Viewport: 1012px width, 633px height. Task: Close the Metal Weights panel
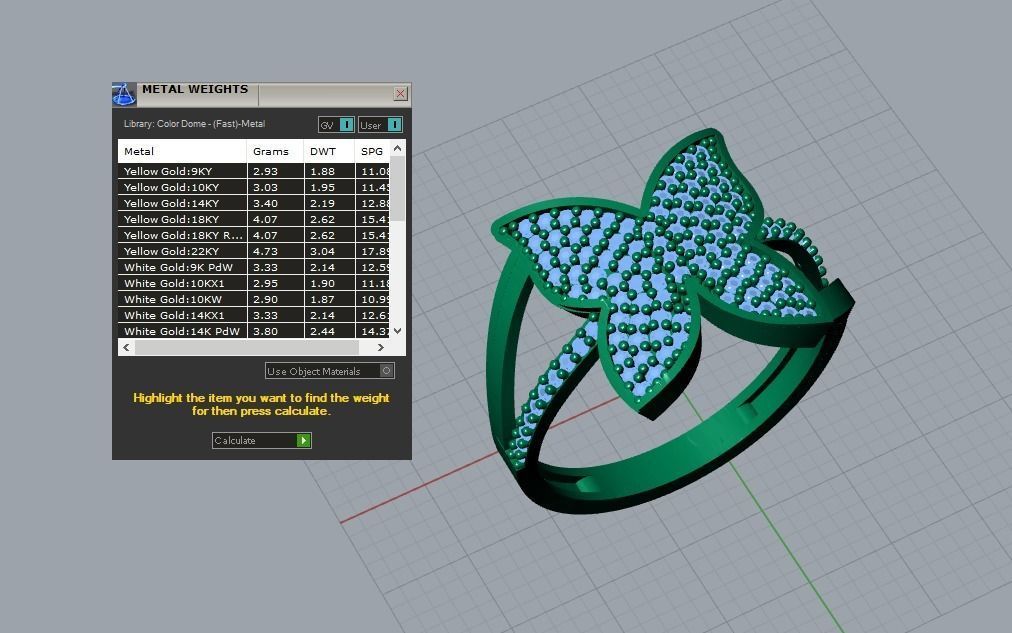[400, 94]
